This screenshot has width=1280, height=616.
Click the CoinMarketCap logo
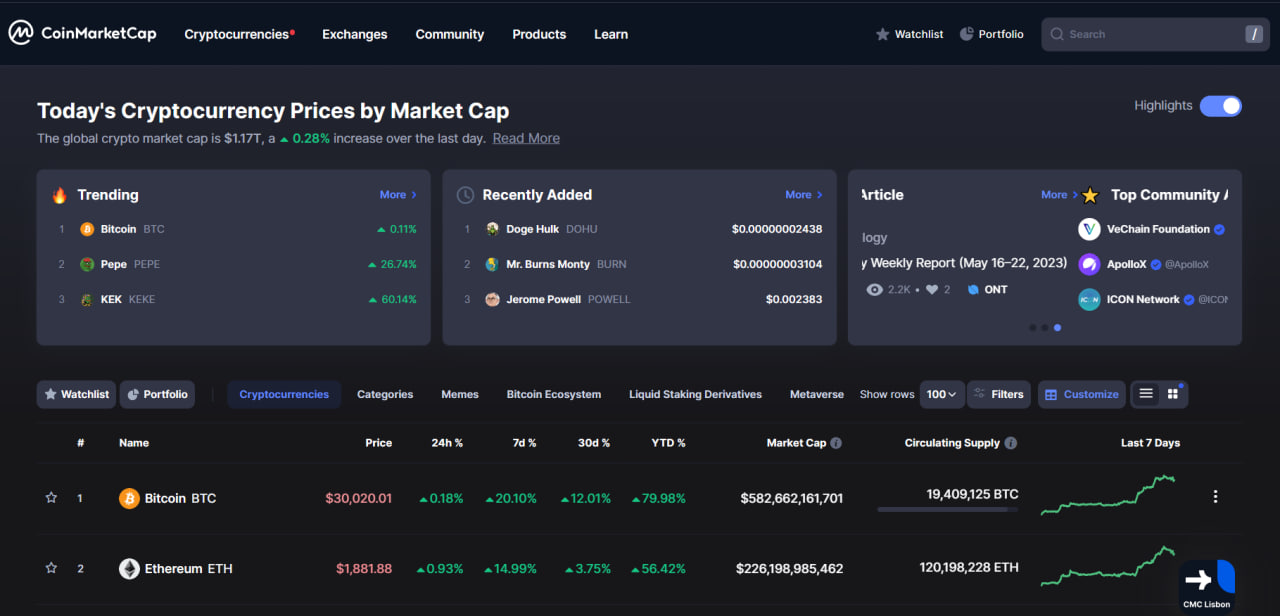[83, 33]
